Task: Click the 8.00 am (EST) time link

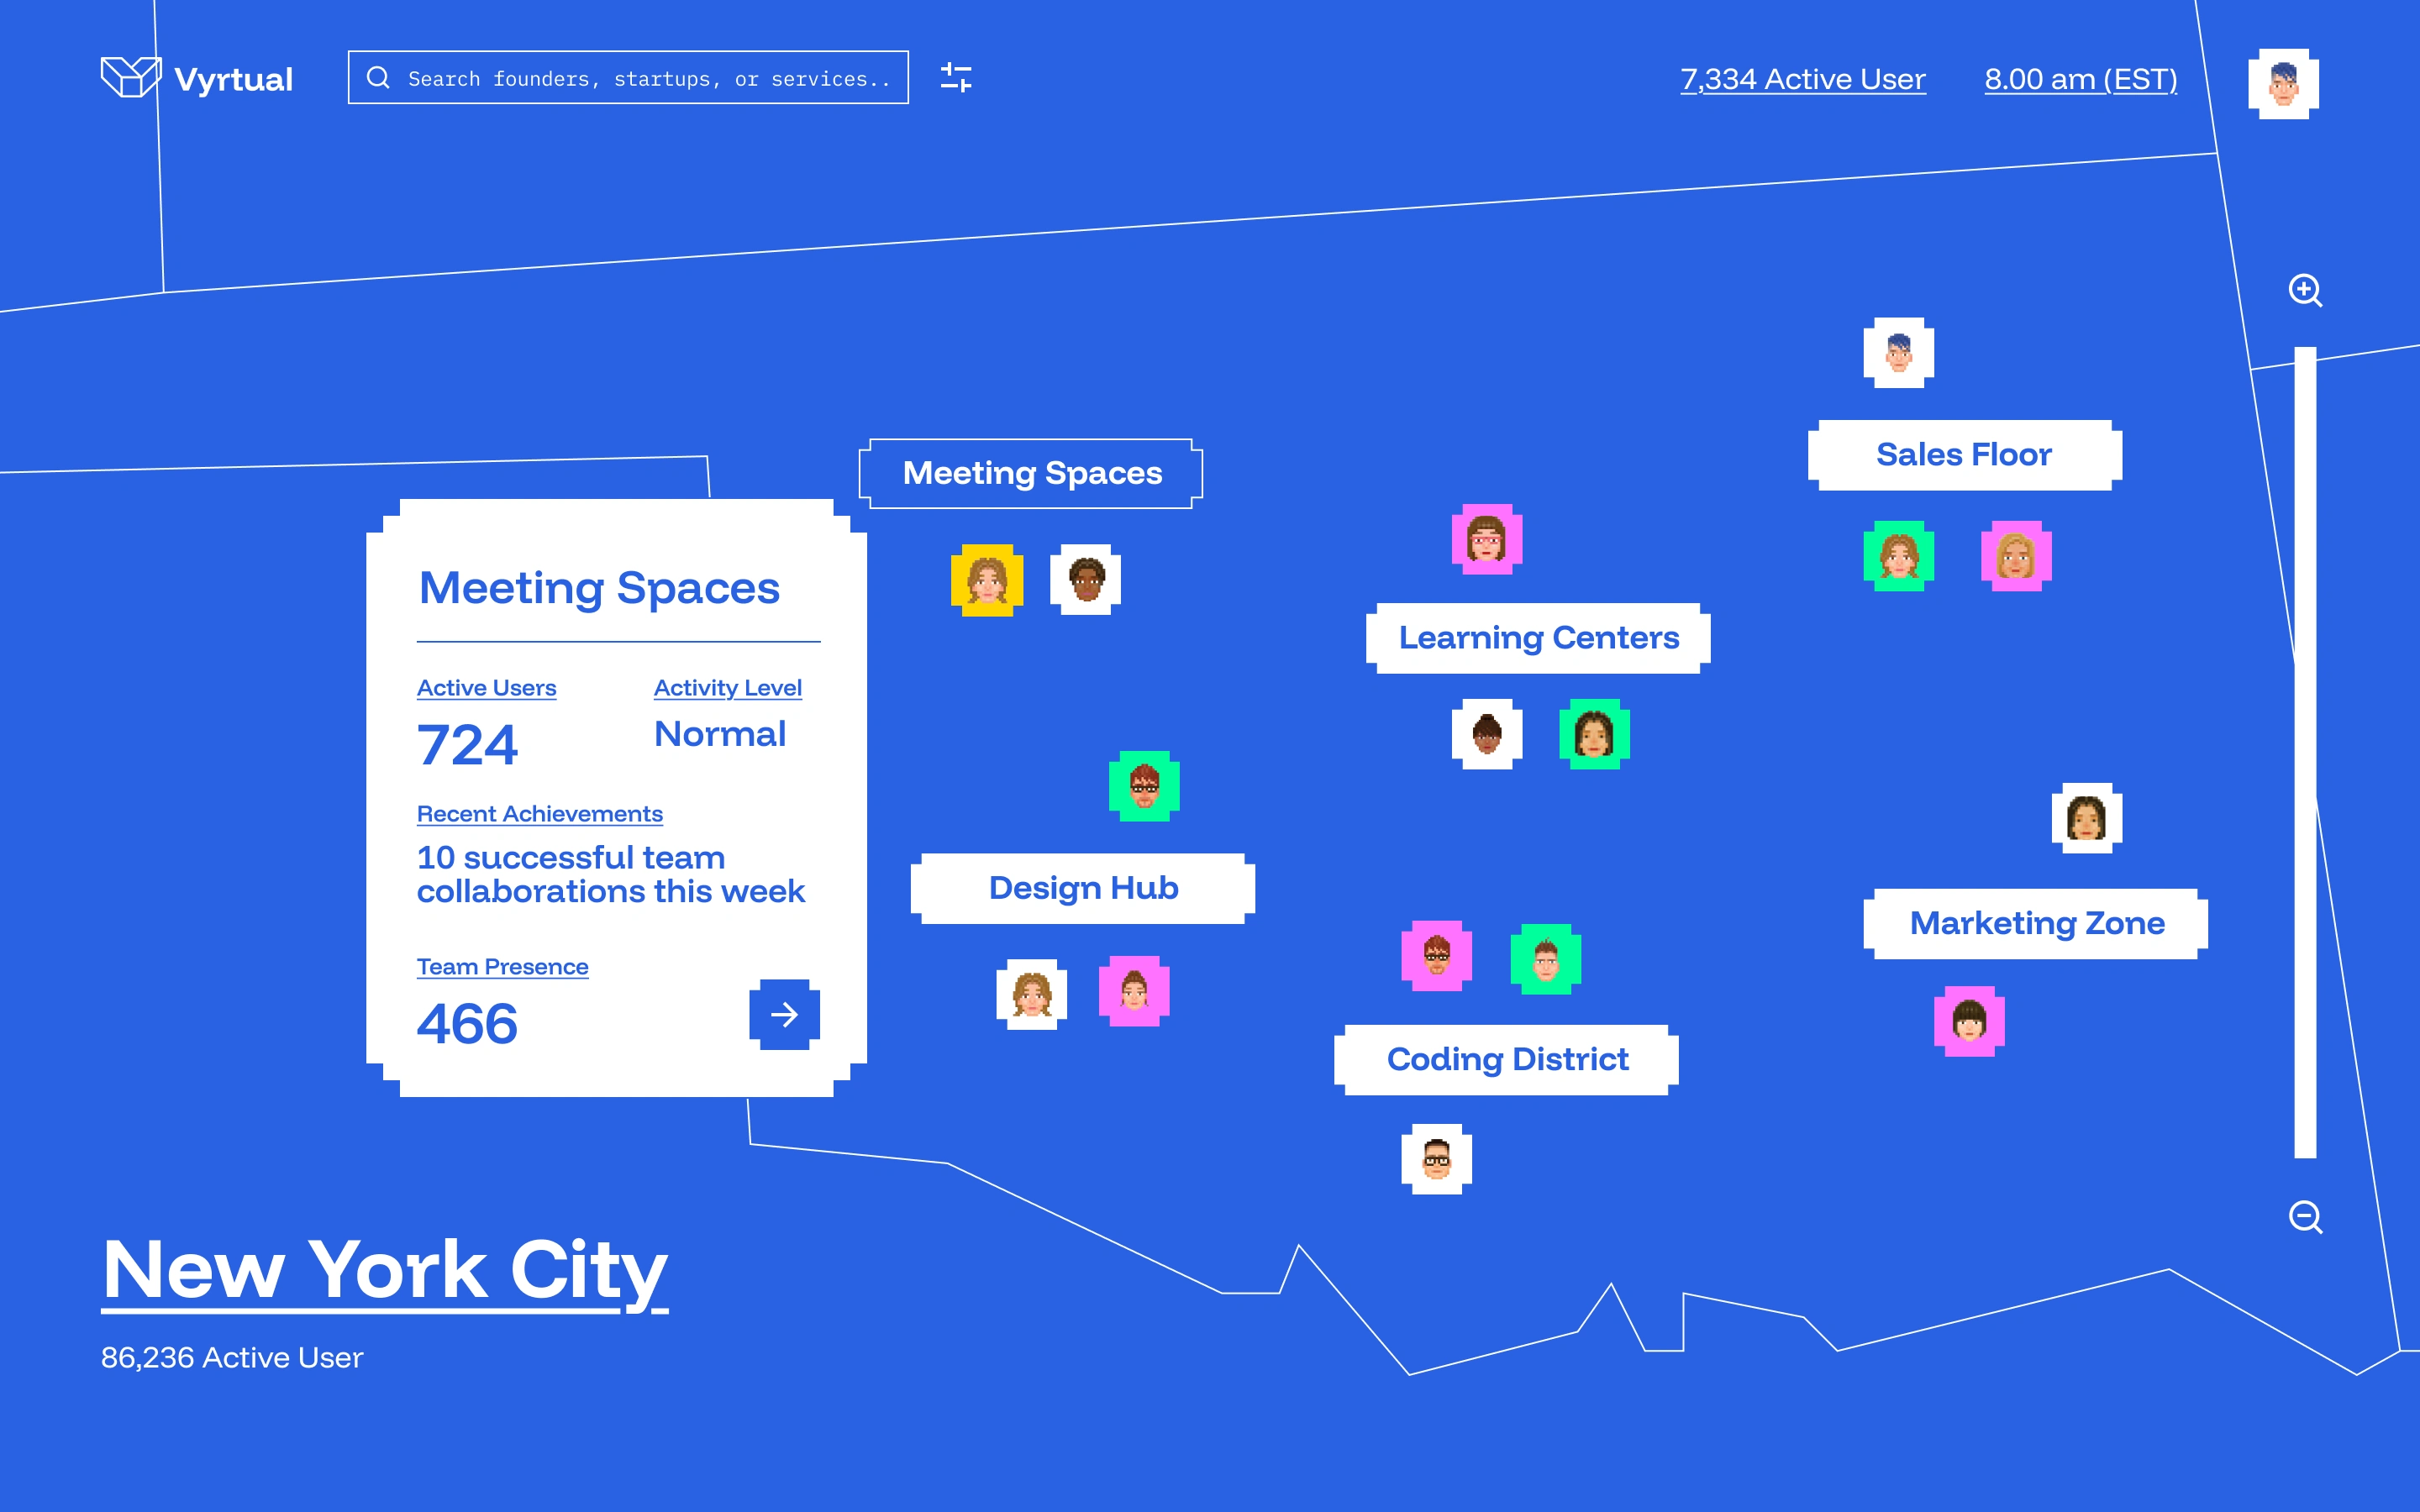Action: pos(2080,79)
